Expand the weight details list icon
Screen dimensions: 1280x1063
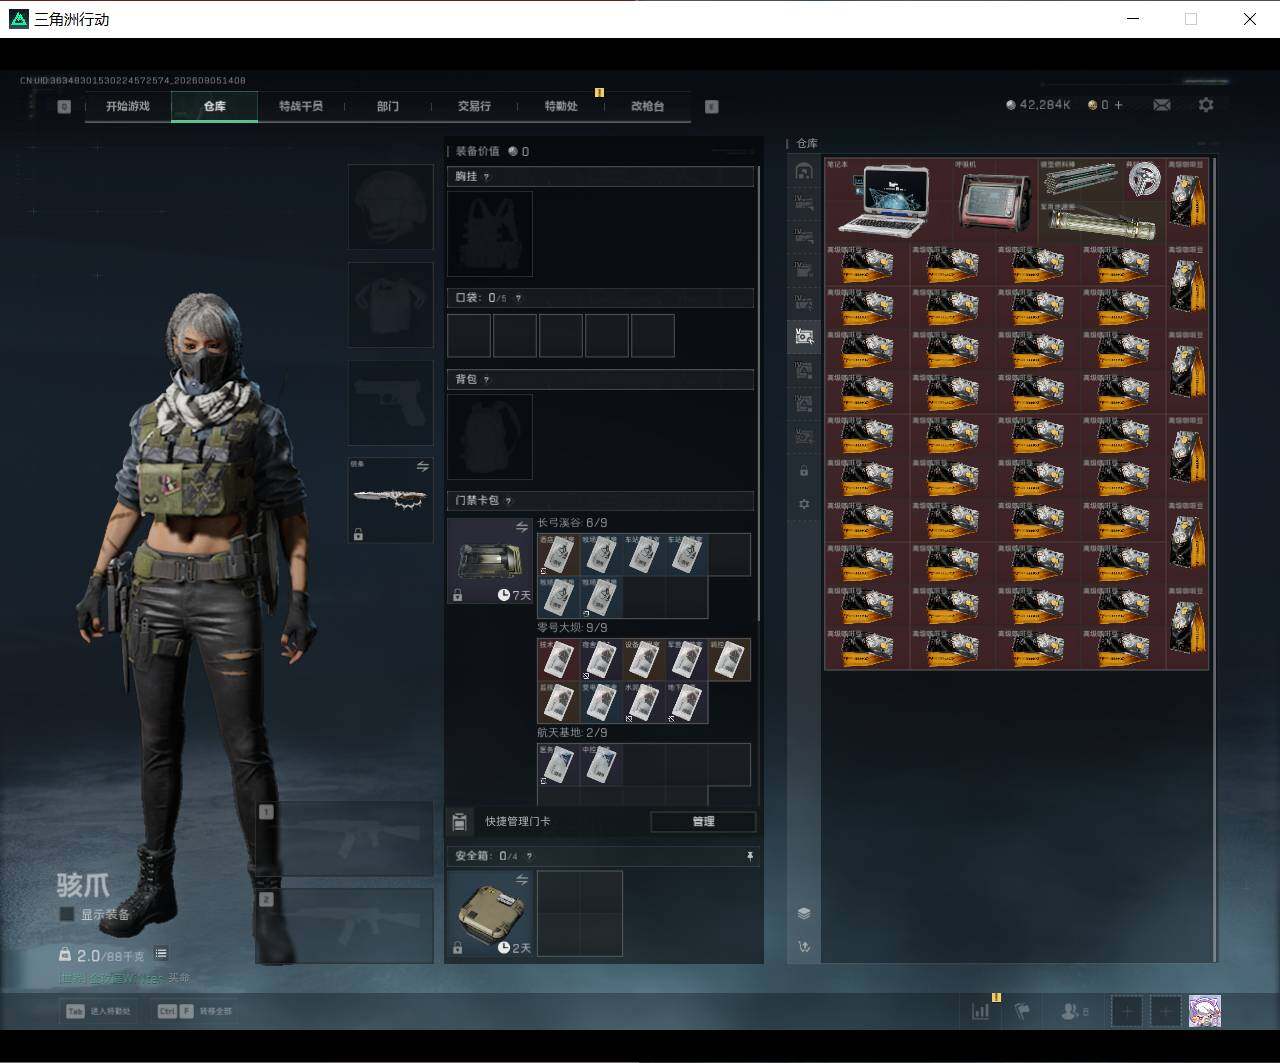pos(161,954)
